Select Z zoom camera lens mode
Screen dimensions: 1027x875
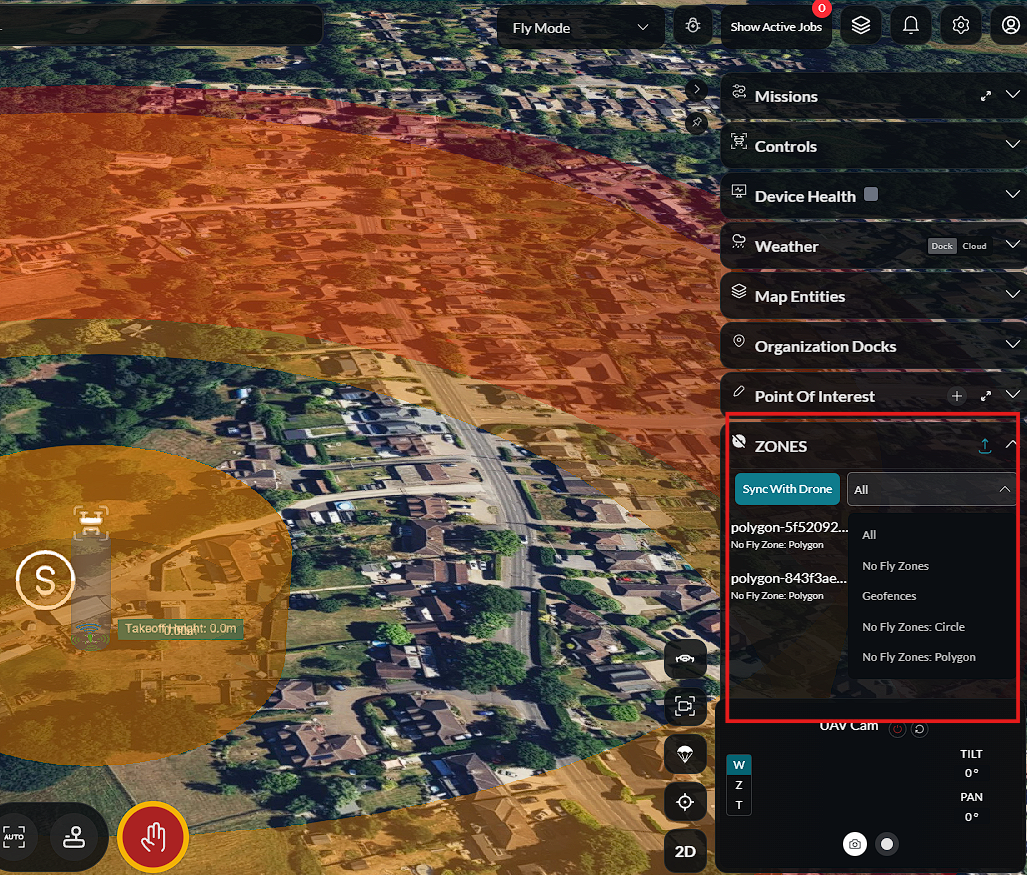click(739, 785)
